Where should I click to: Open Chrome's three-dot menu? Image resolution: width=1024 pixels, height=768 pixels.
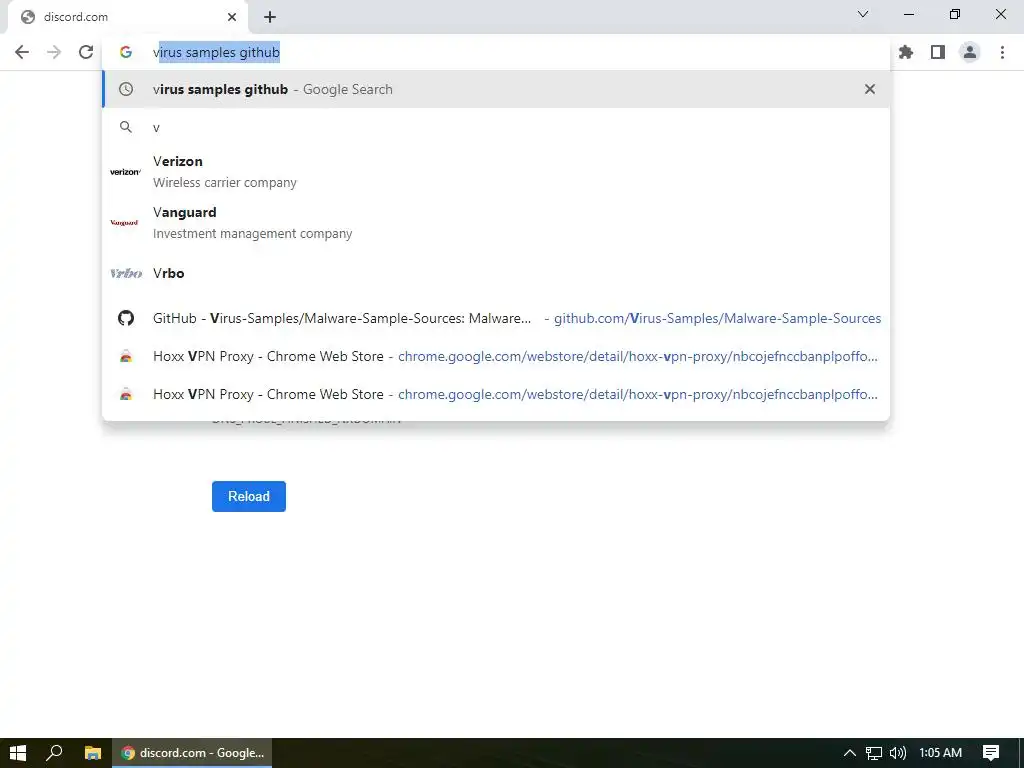tap(1002, 52)
